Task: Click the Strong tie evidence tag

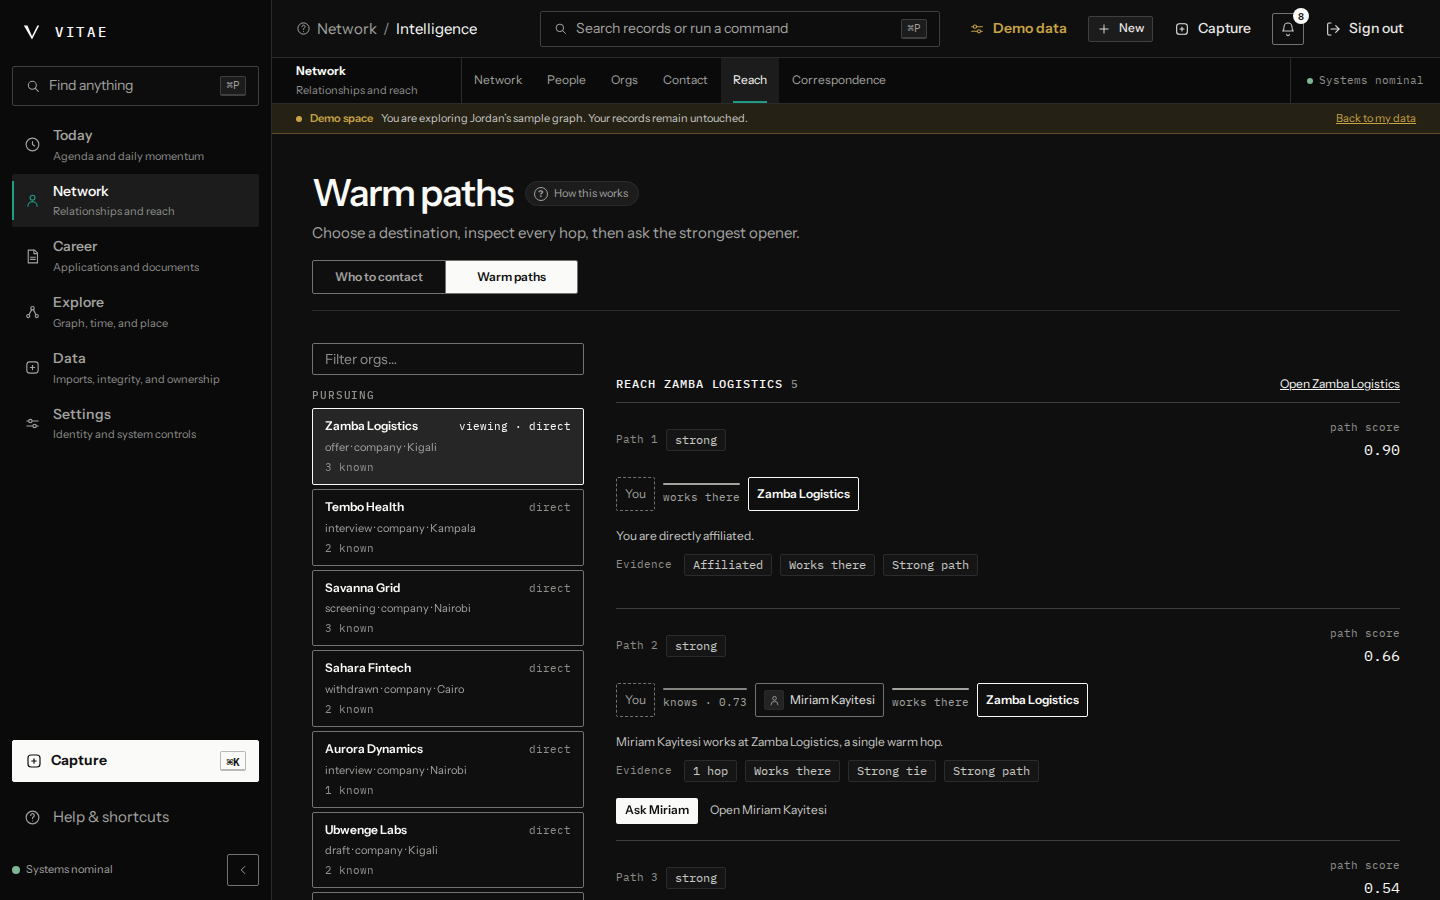Action: [x=892, y=771]
